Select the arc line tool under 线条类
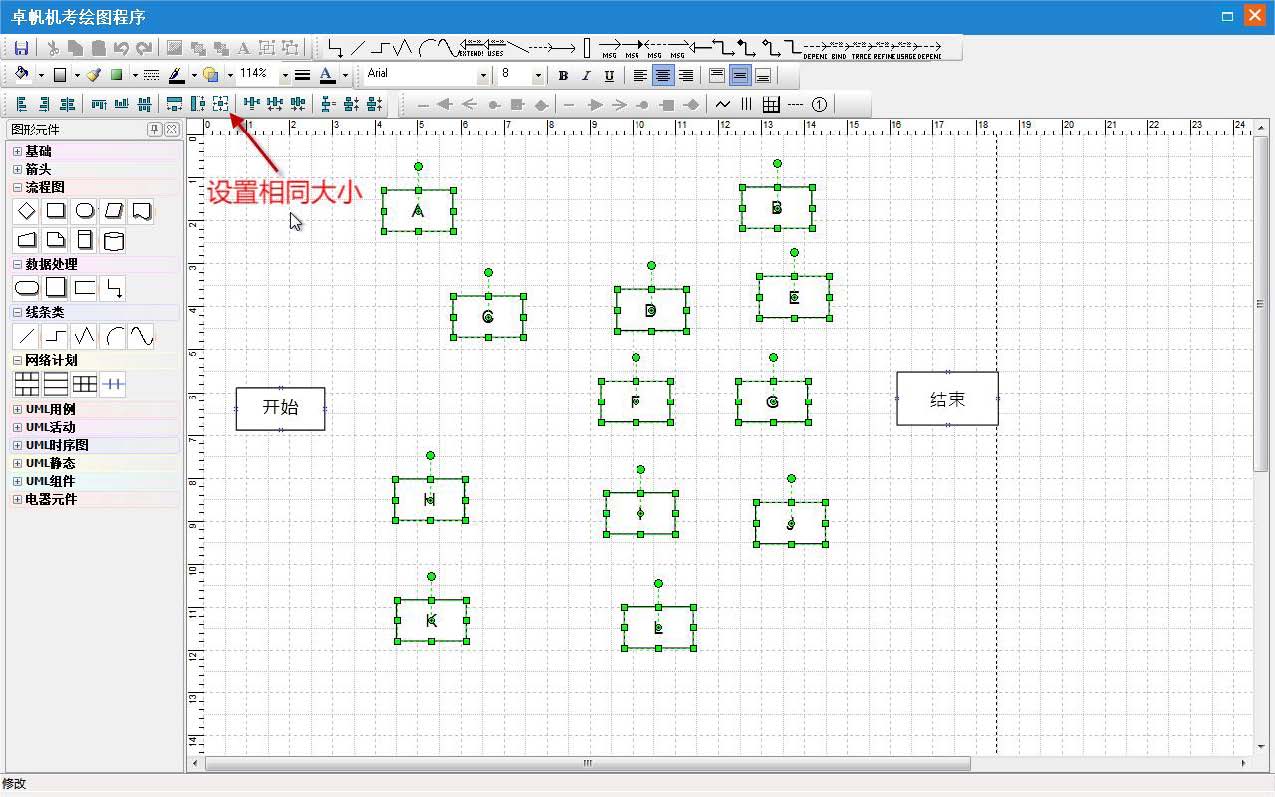The width and height of the screenshot is (1275, 797). [113, 336]
